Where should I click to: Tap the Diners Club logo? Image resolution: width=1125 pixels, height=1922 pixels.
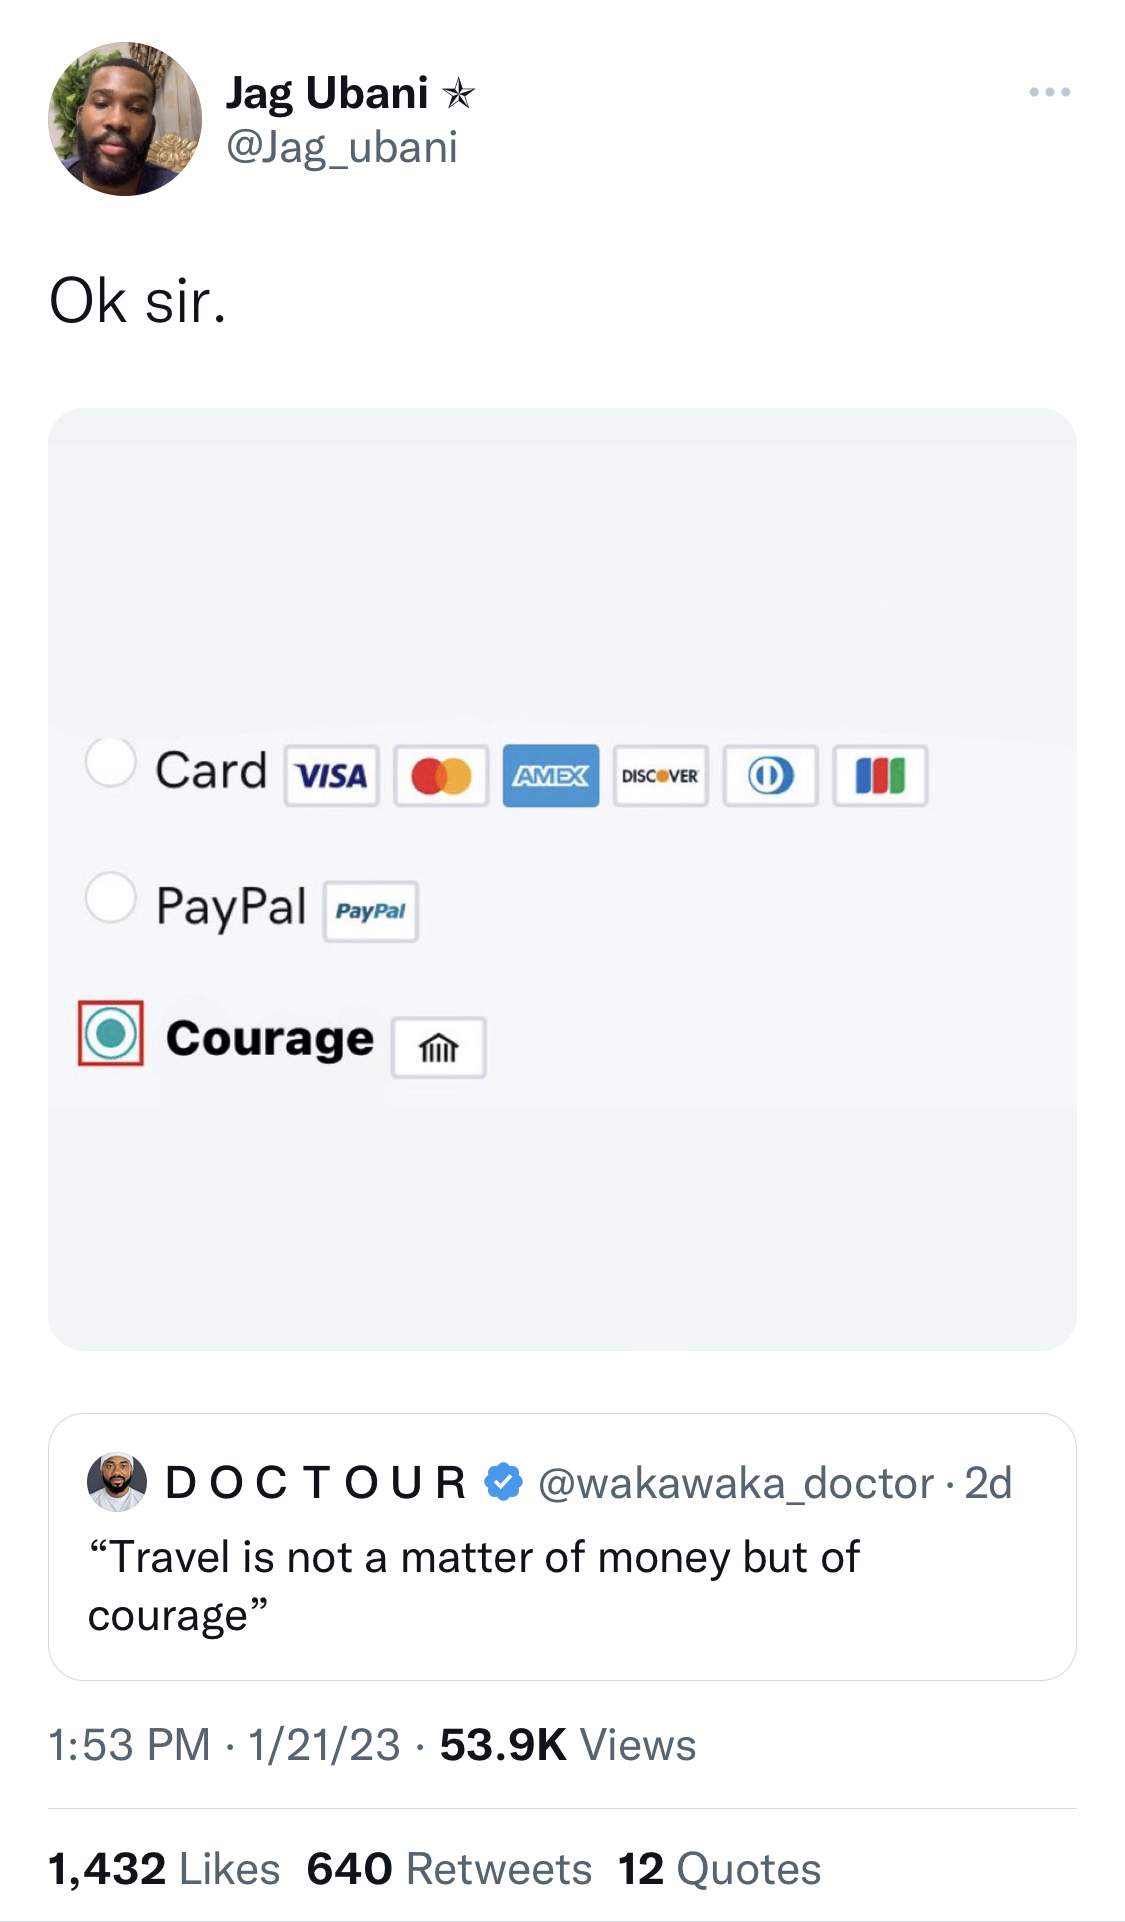pyautogui.click(x=770, y=775)
